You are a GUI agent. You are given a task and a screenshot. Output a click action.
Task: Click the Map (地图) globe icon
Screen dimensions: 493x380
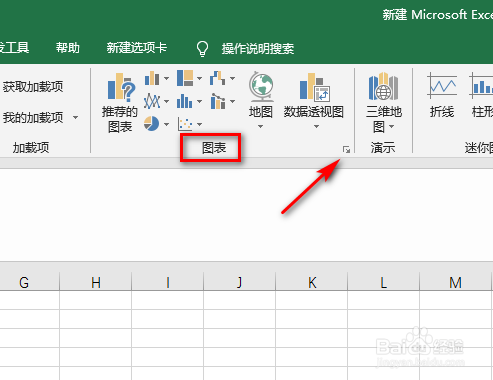pos(261,87)
